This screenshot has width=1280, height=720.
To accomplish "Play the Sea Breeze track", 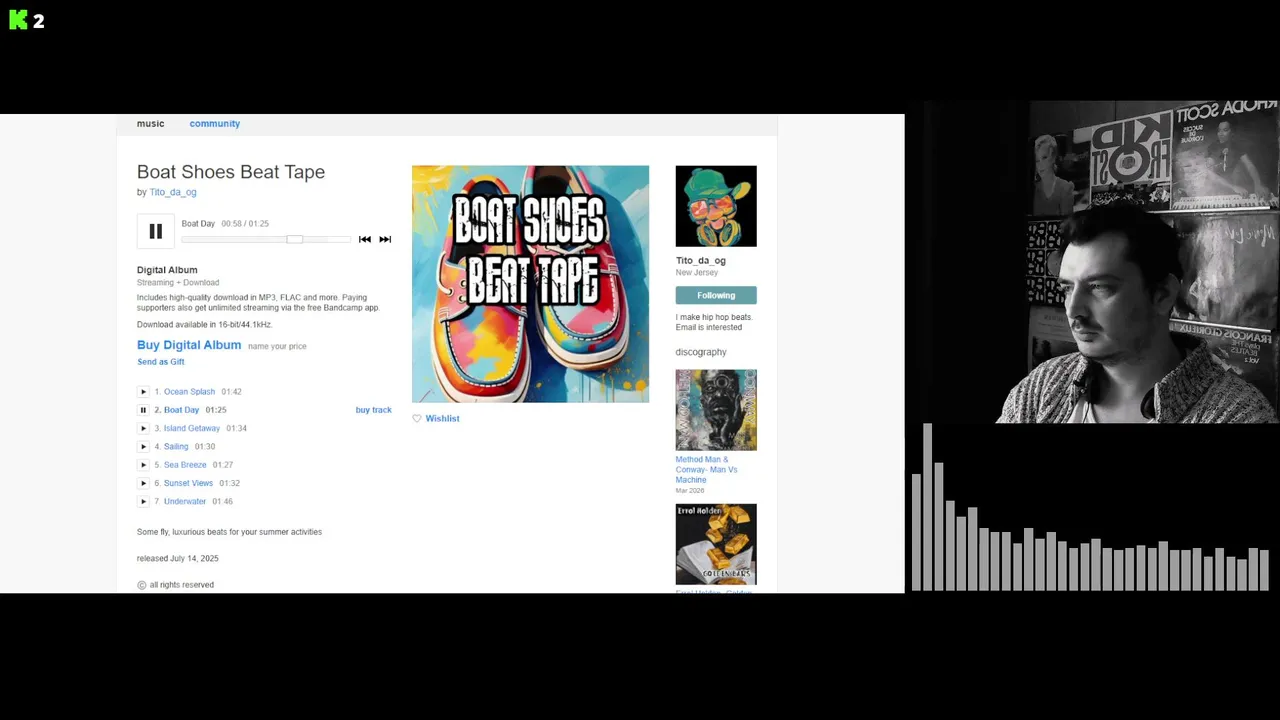I will click(143, 465).
